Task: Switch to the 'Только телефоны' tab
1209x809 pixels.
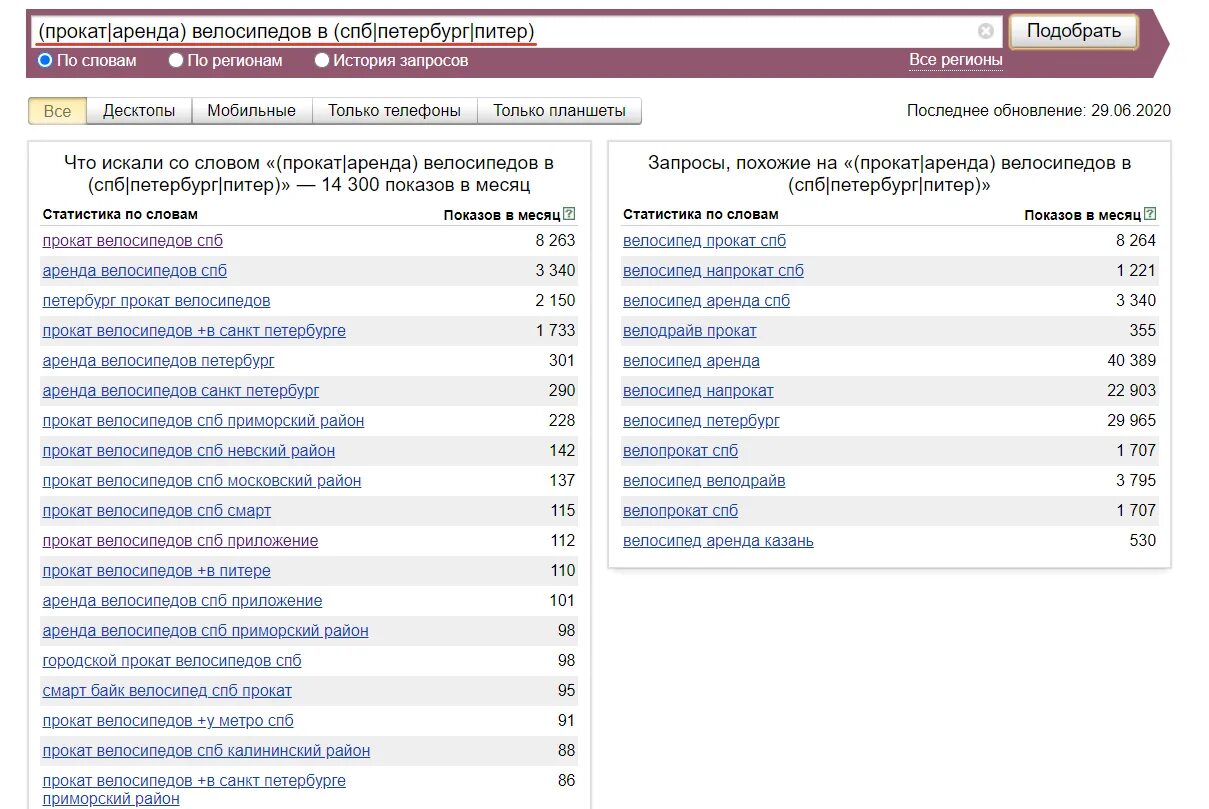Action: coord(395,111)
